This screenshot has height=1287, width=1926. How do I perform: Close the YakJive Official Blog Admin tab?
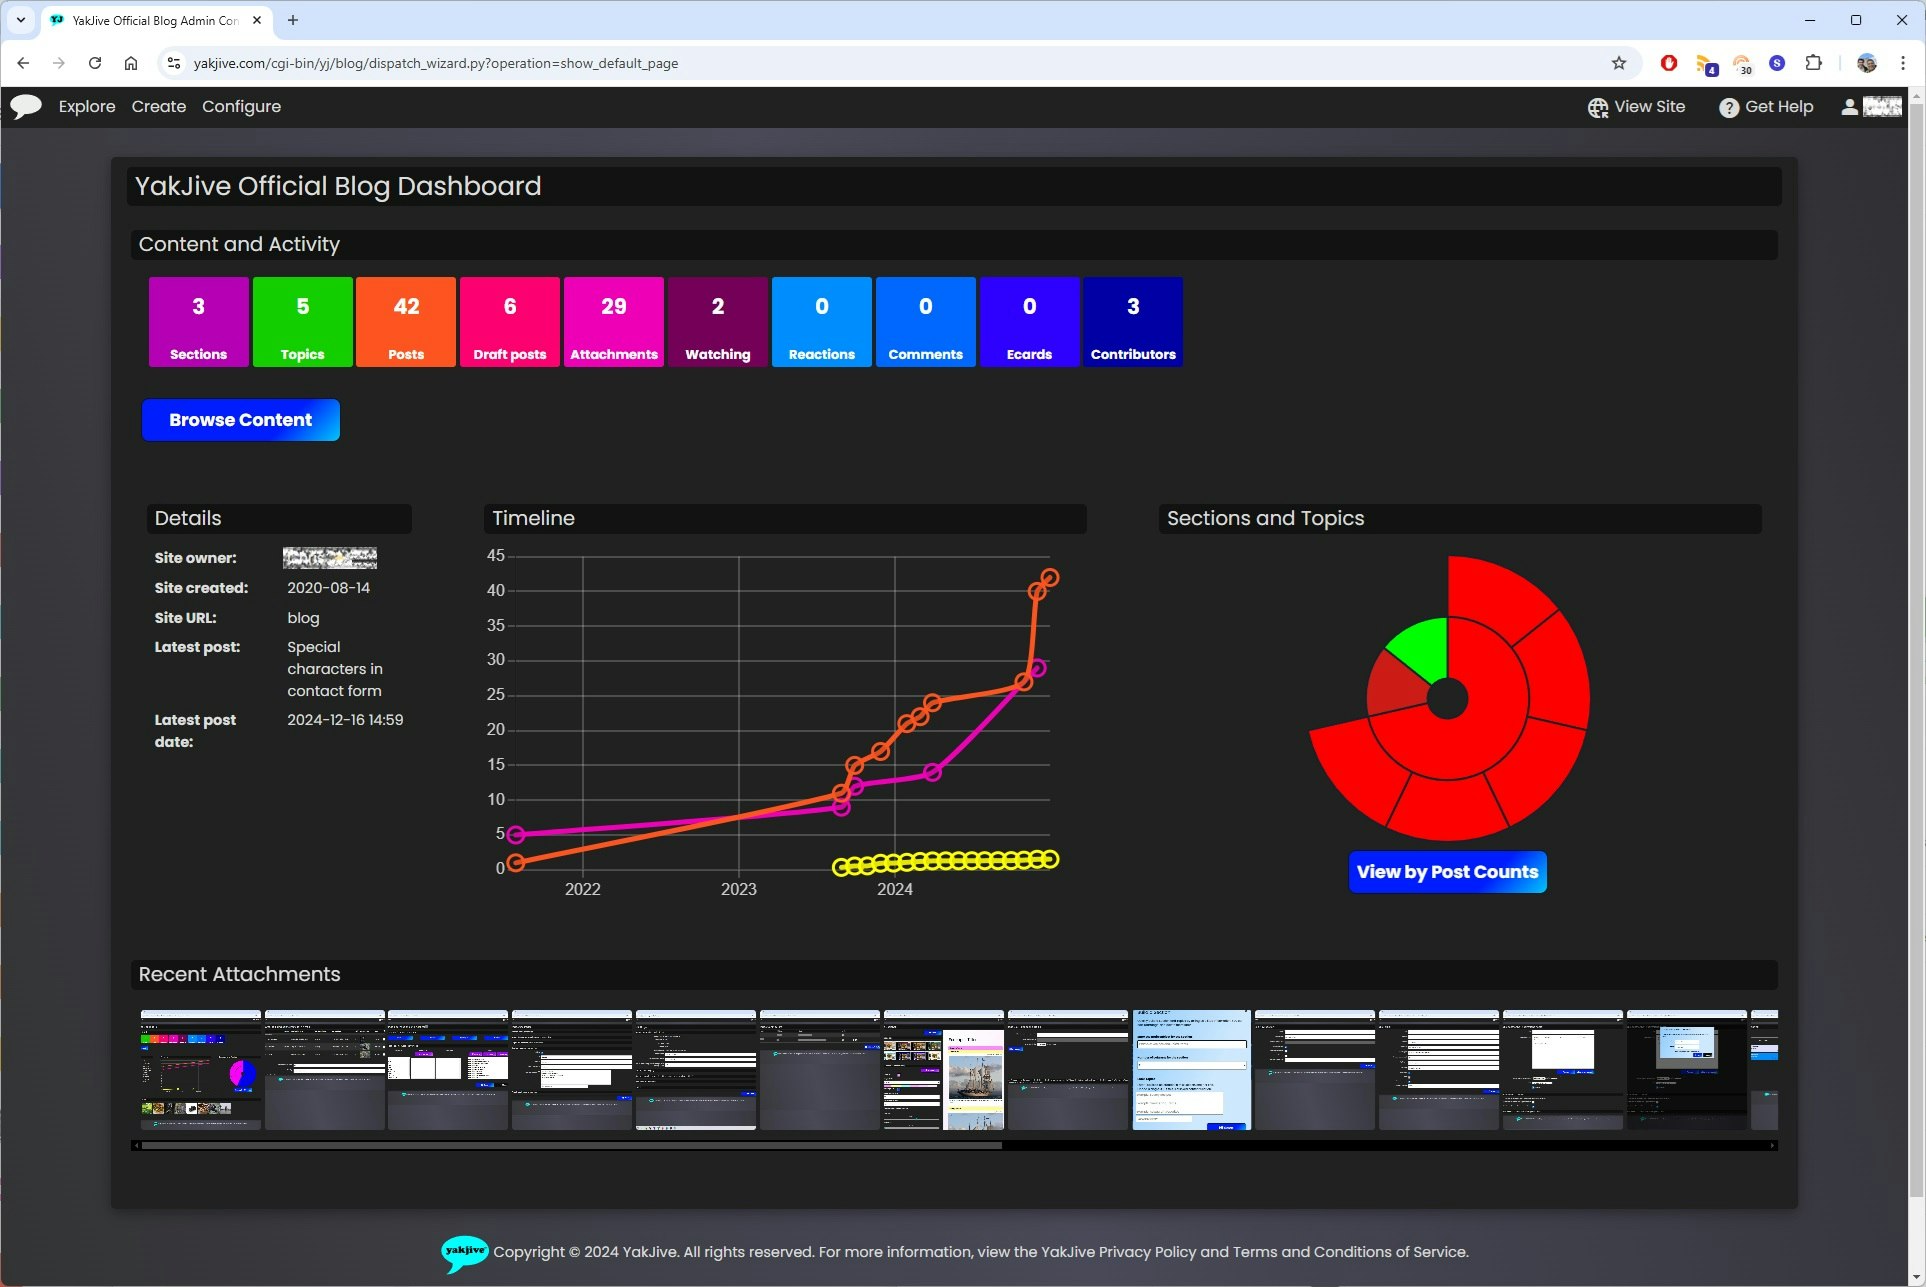click(x=257, y=20)
